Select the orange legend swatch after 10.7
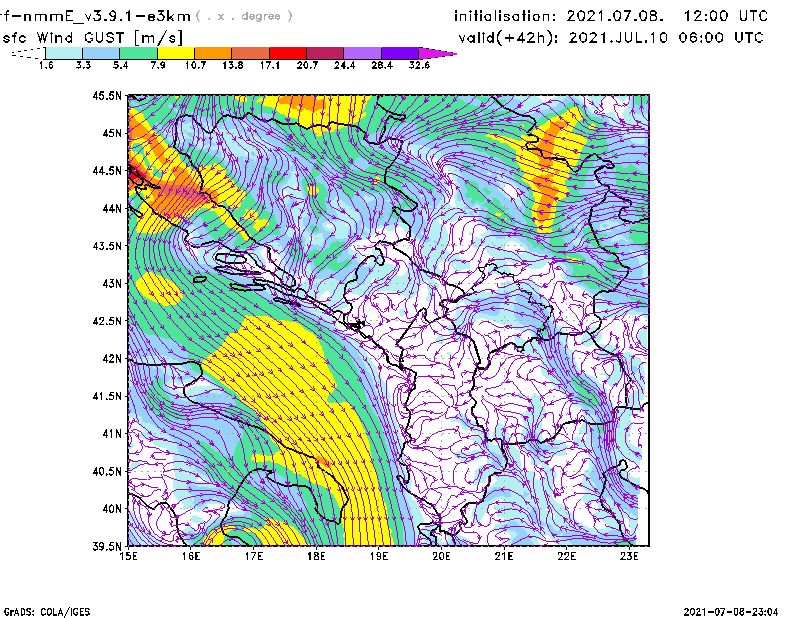 click(x=213, y=53)
